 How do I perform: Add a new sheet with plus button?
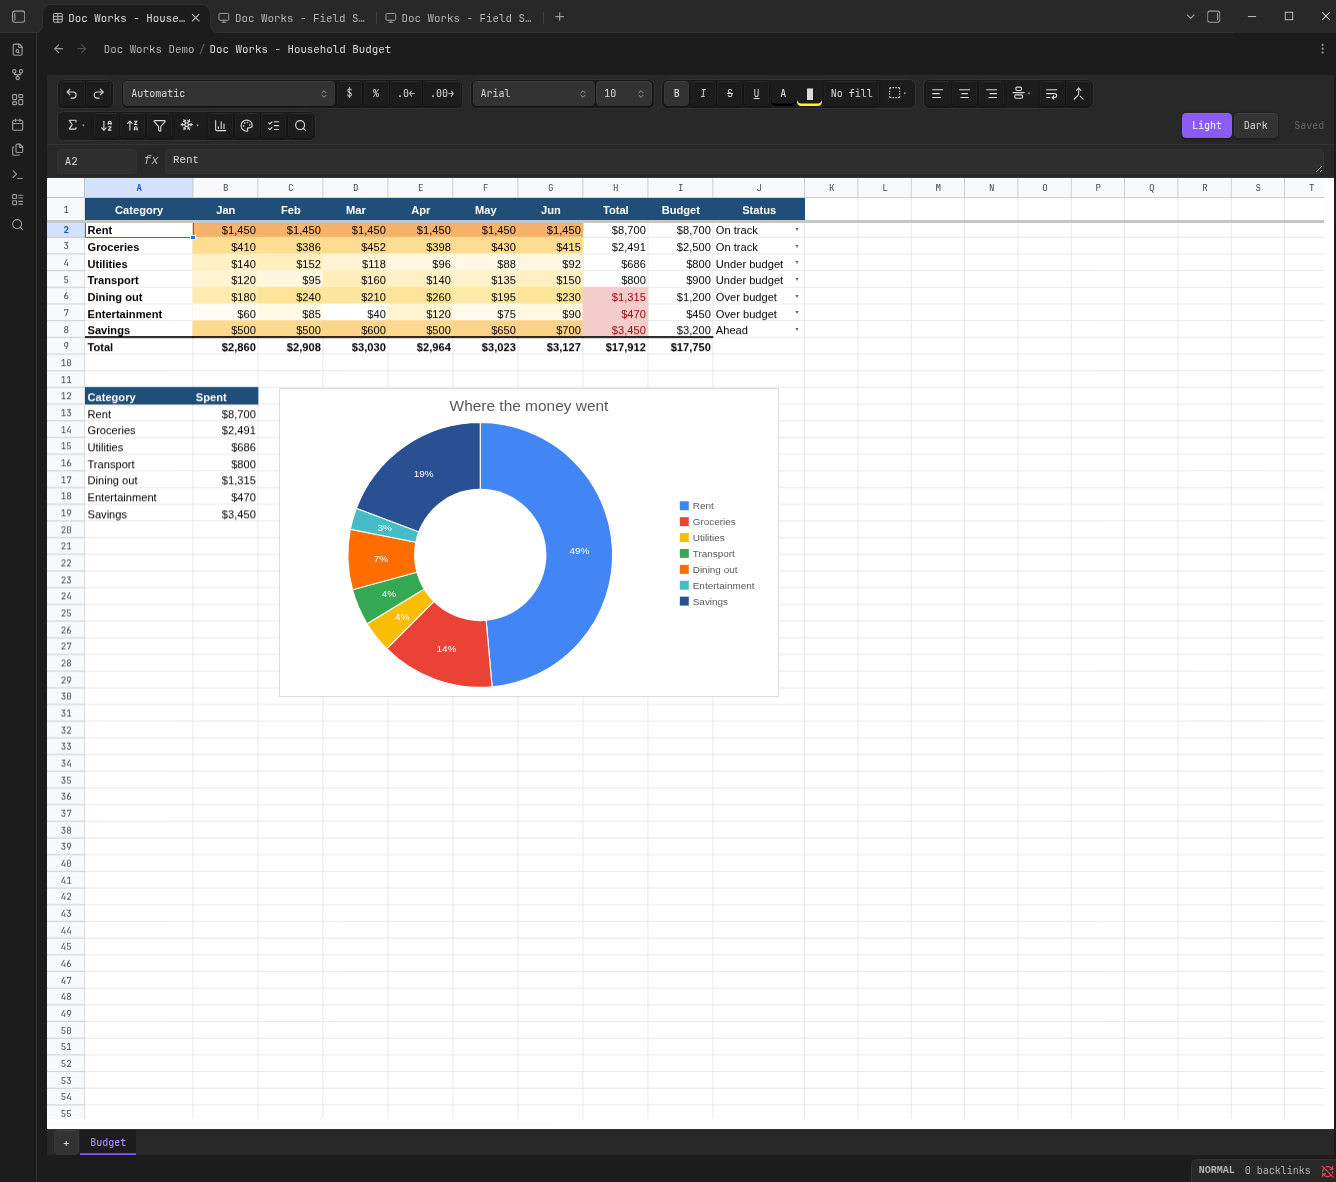tap(66, 1143)
